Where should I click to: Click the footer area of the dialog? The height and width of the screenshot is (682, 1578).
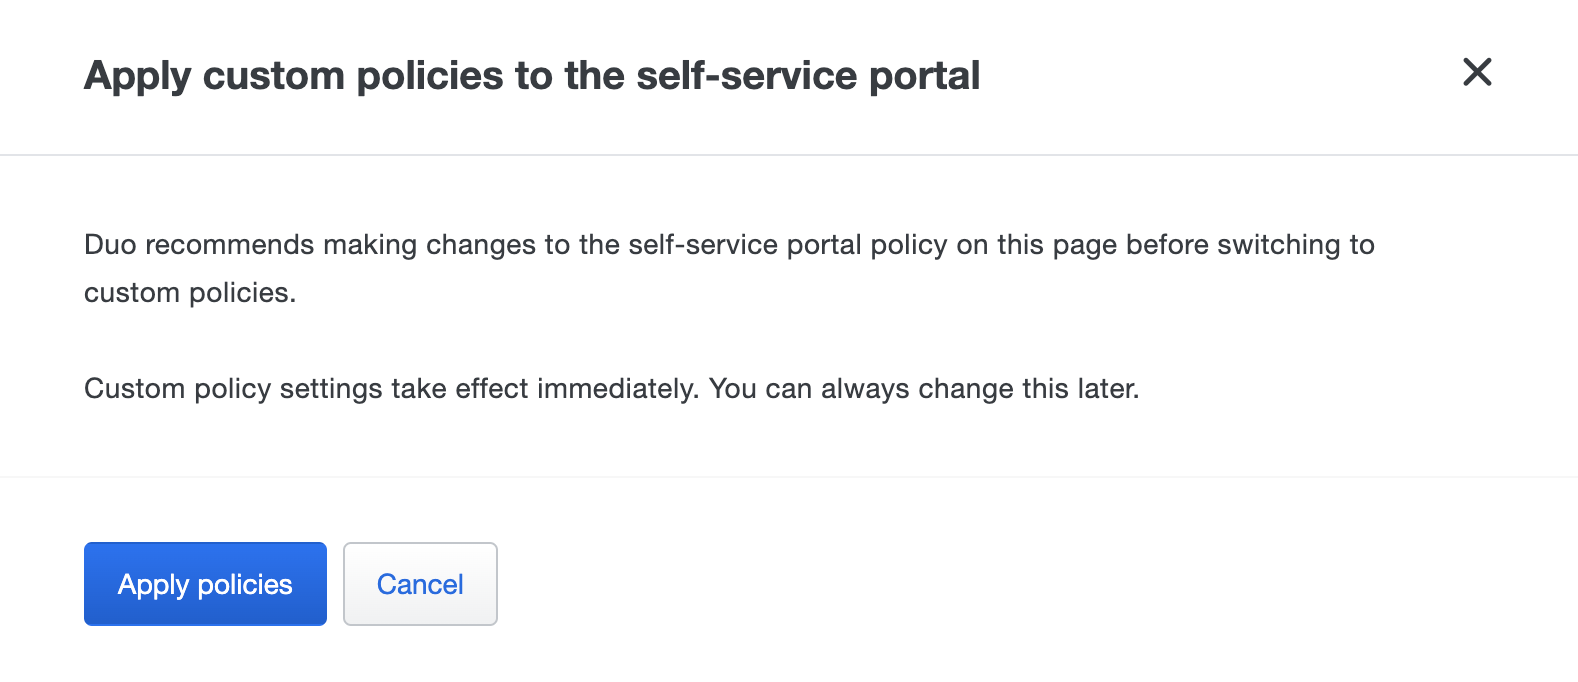(x=789, y=584)
